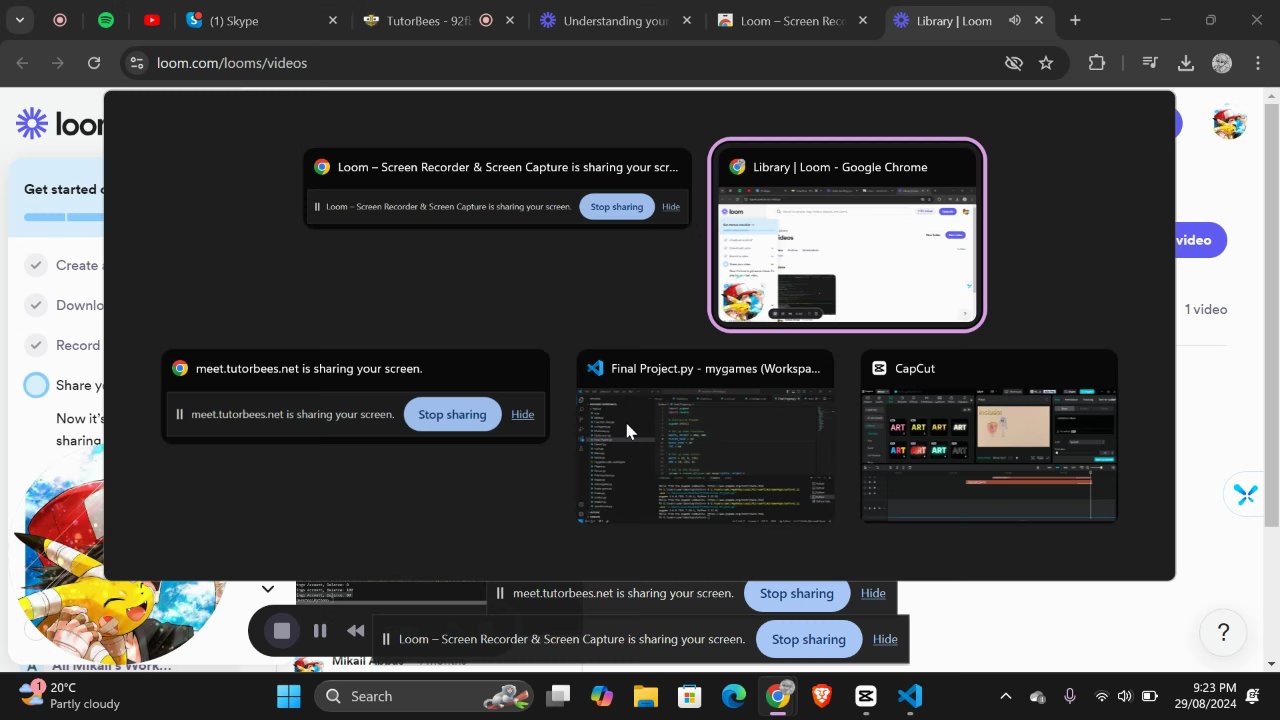The image size is (1280, 720).
Task: Open the Windows Start menu
Action: coord(288,696)
